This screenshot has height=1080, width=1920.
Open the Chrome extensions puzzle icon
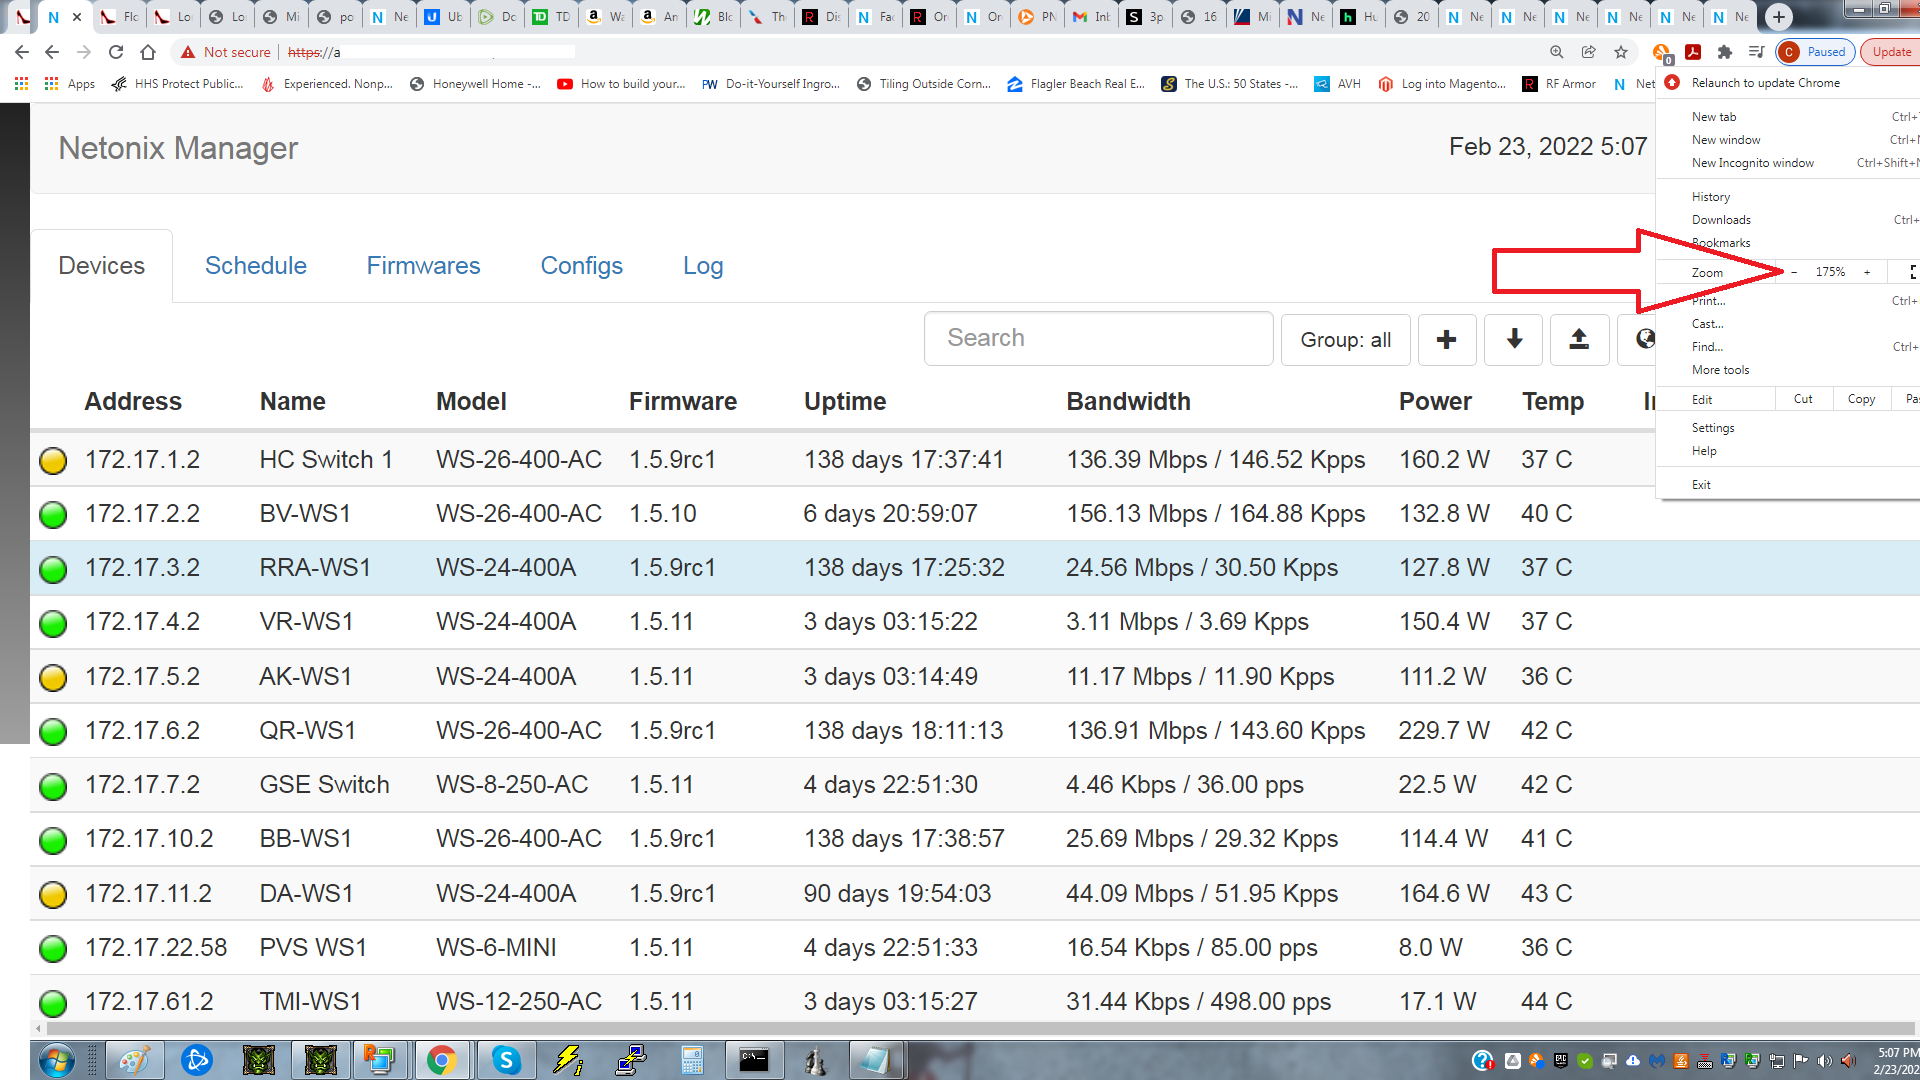click(1725, 52)
